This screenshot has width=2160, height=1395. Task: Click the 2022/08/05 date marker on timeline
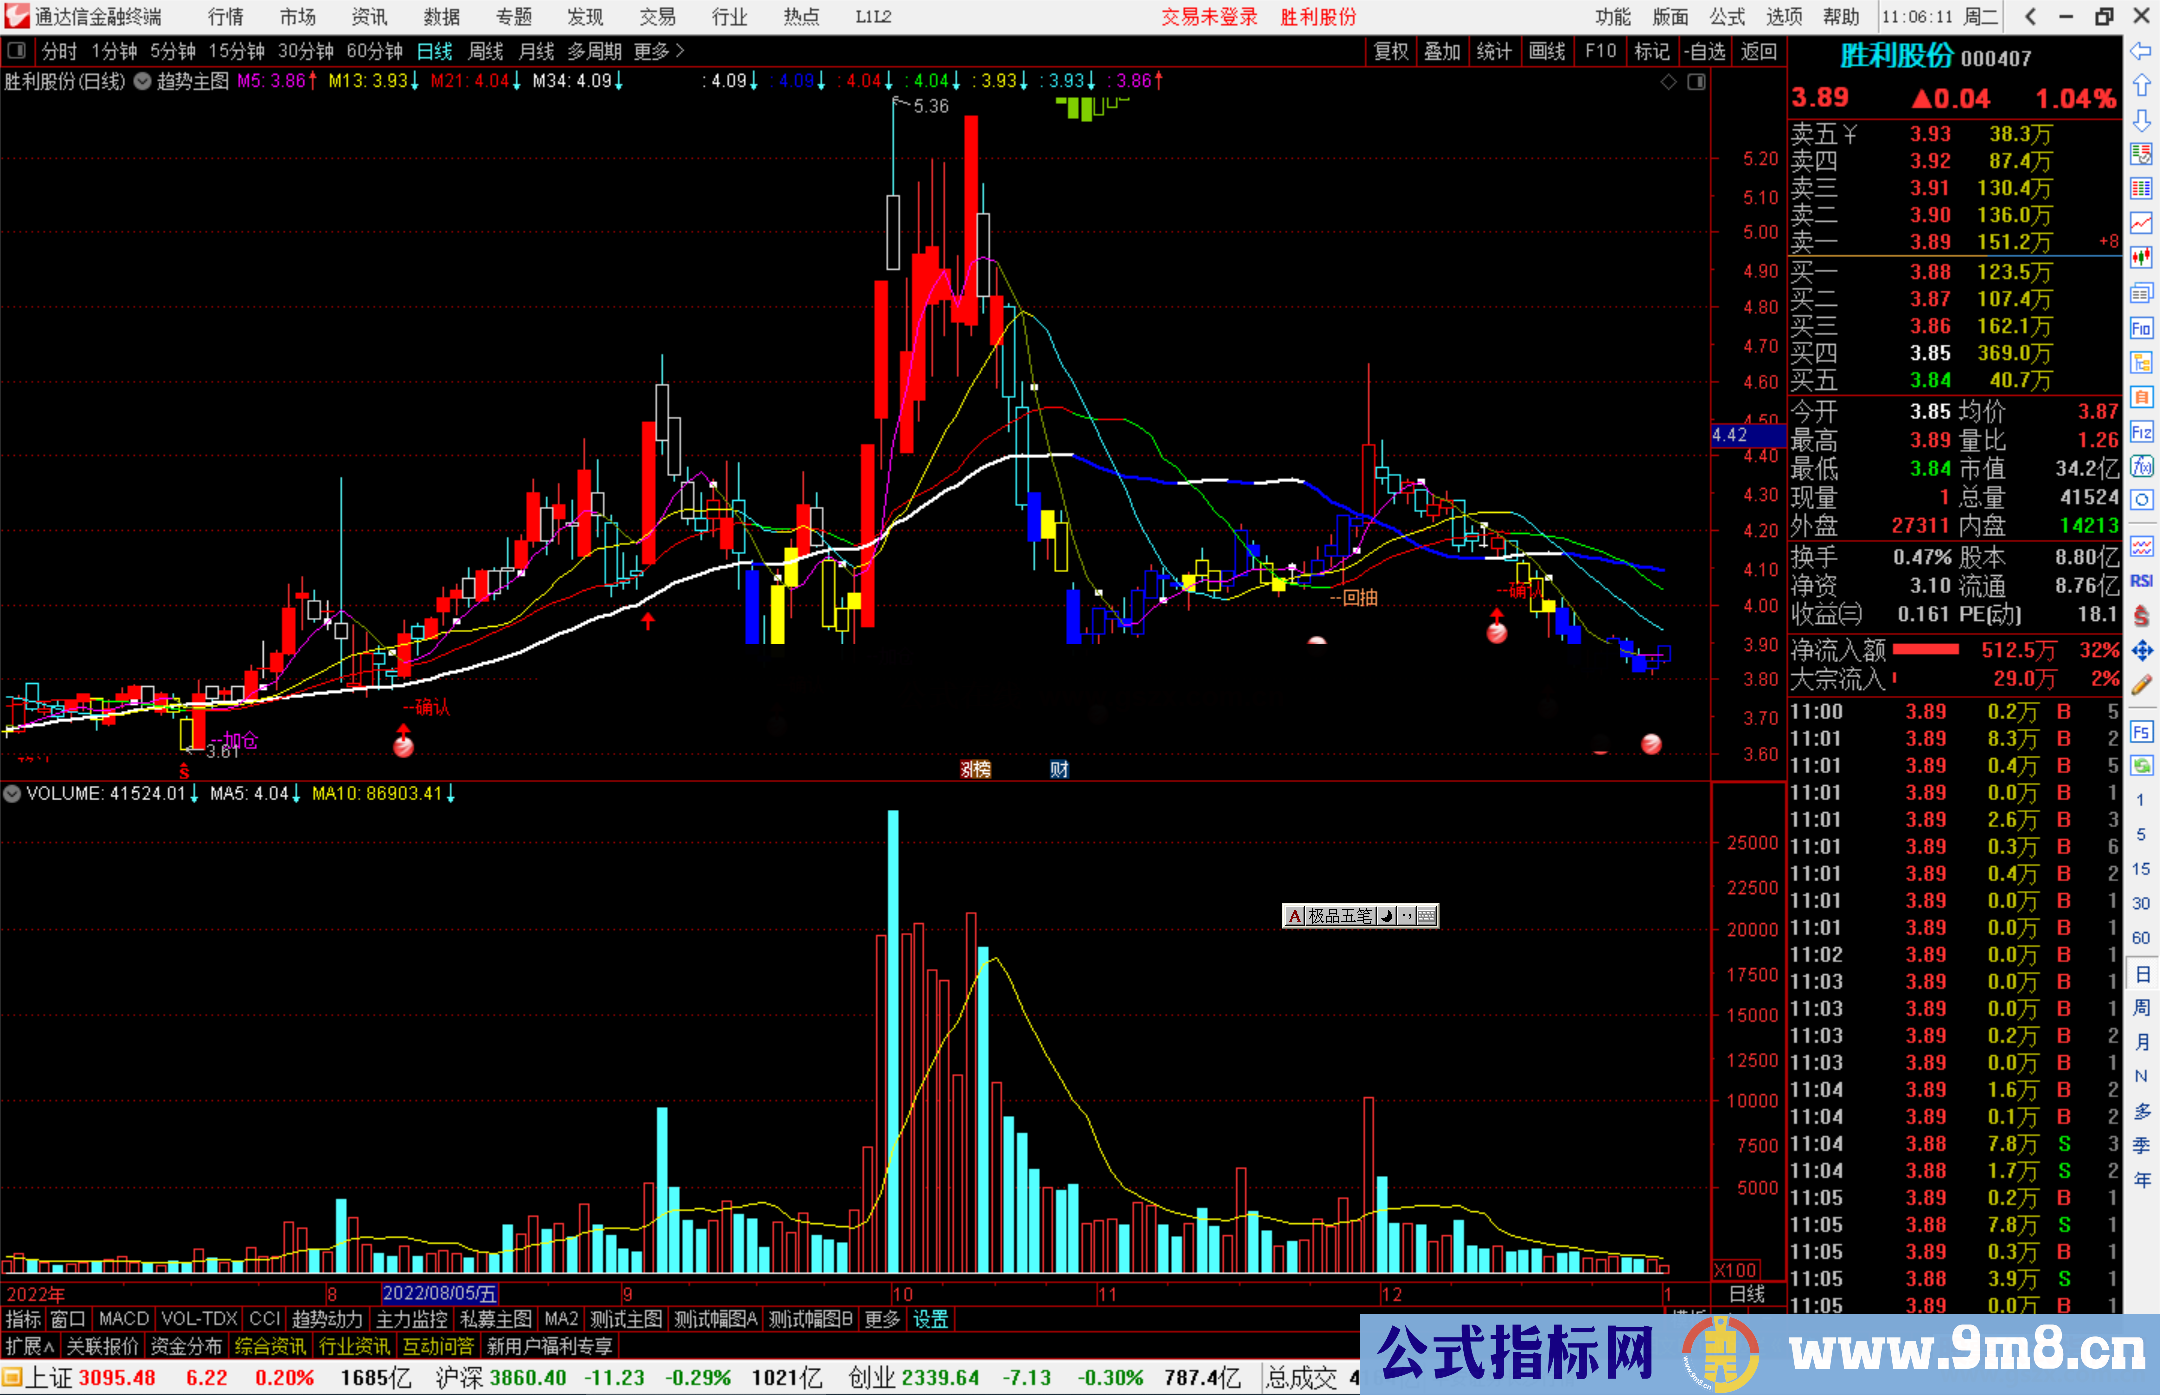point(439,1294)
